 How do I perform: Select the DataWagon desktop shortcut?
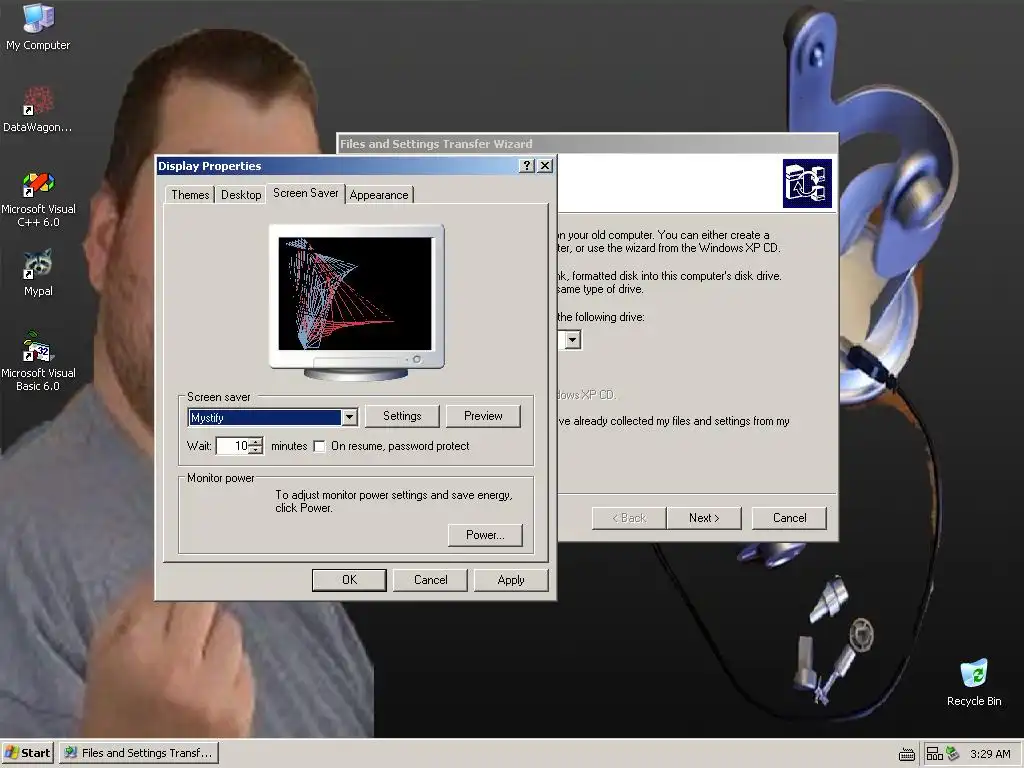click(38, 109)
